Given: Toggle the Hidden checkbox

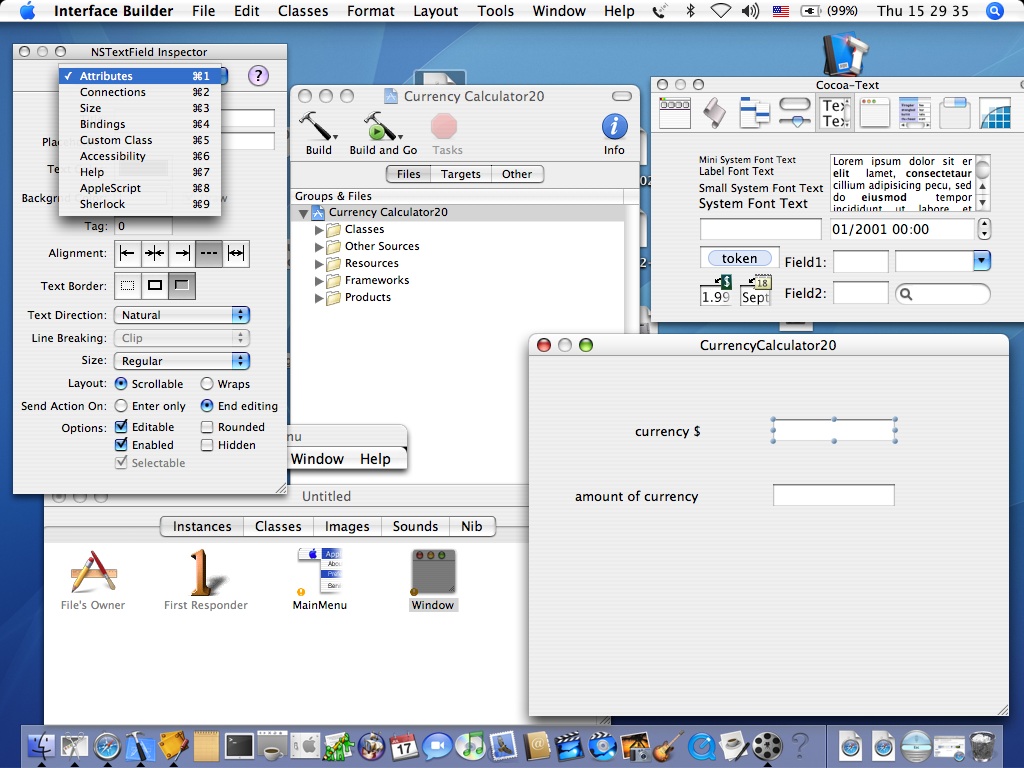Looking at the screenshot, I should click(207, 445).
